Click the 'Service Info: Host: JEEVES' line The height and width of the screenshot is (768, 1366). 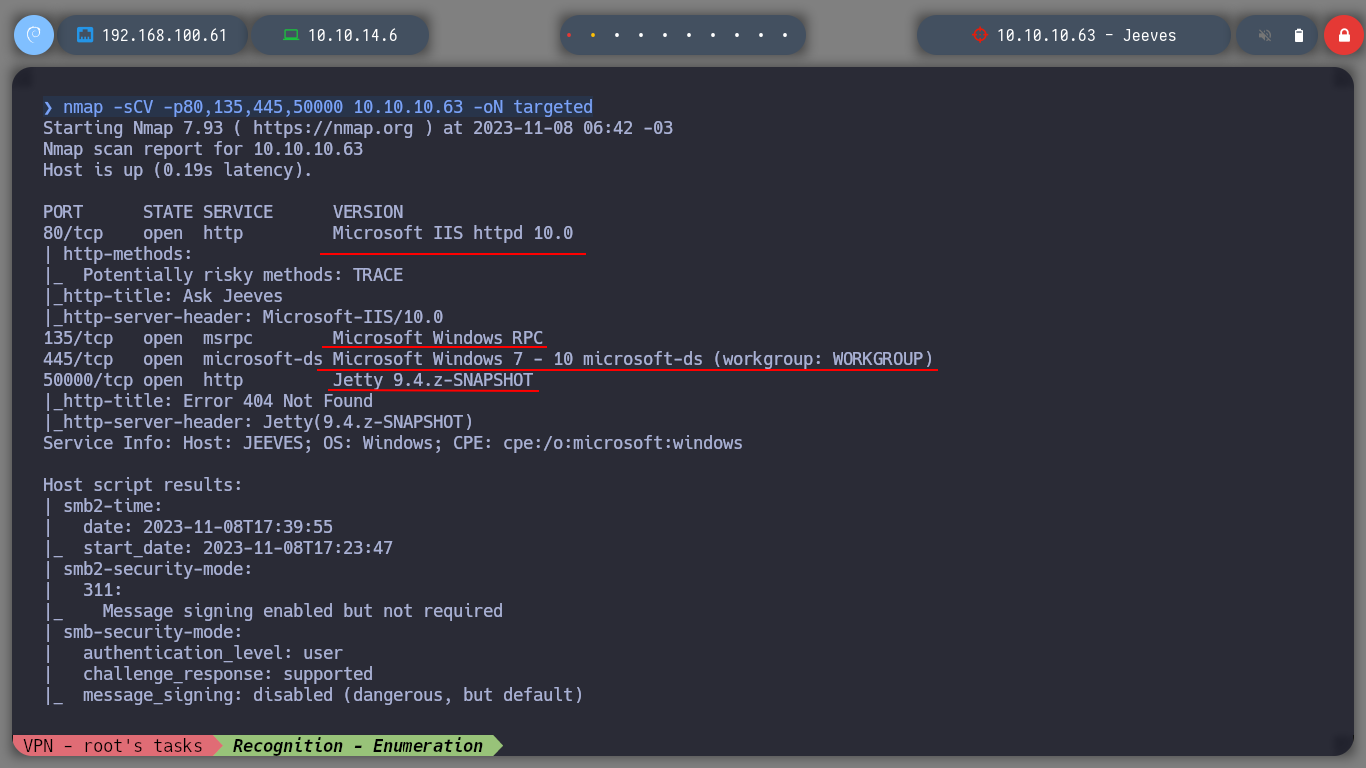[x=393, y=443]
